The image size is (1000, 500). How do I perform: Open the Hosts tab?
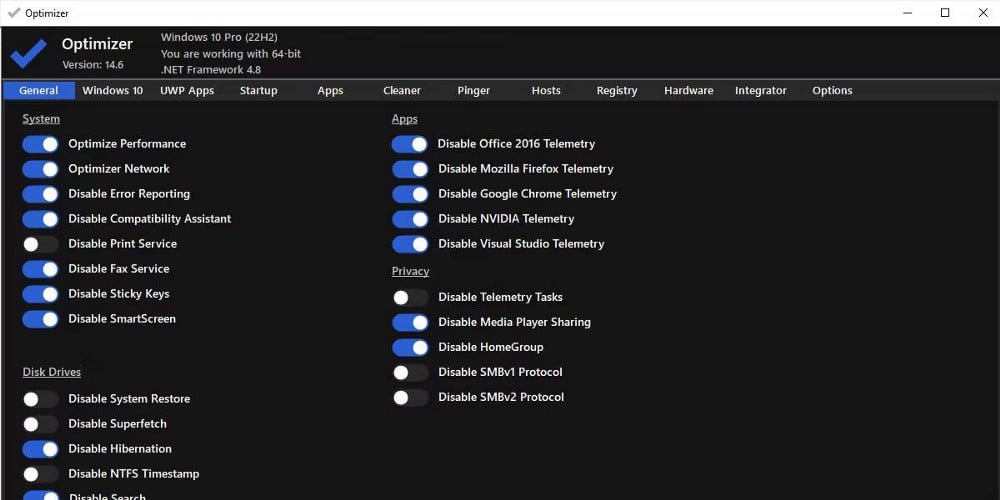tap(546, 91)
